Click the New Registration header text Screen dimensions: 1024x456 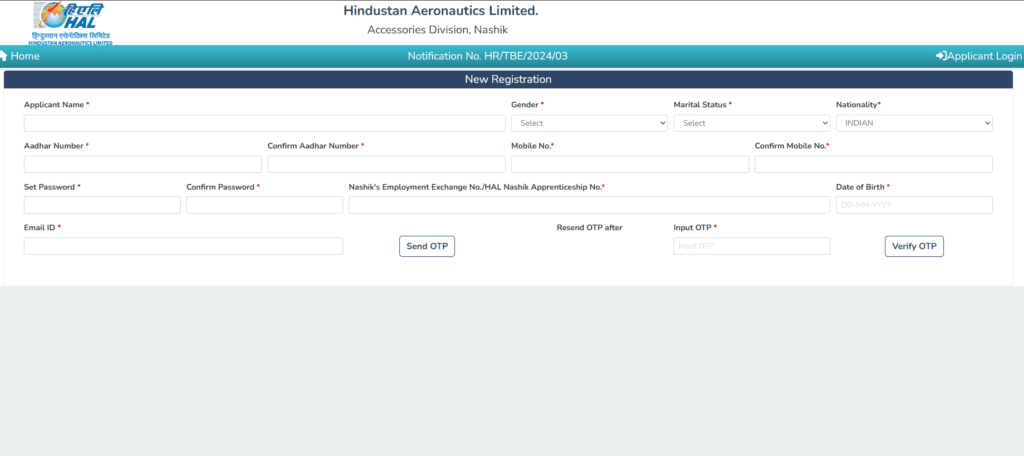(508, 80)
